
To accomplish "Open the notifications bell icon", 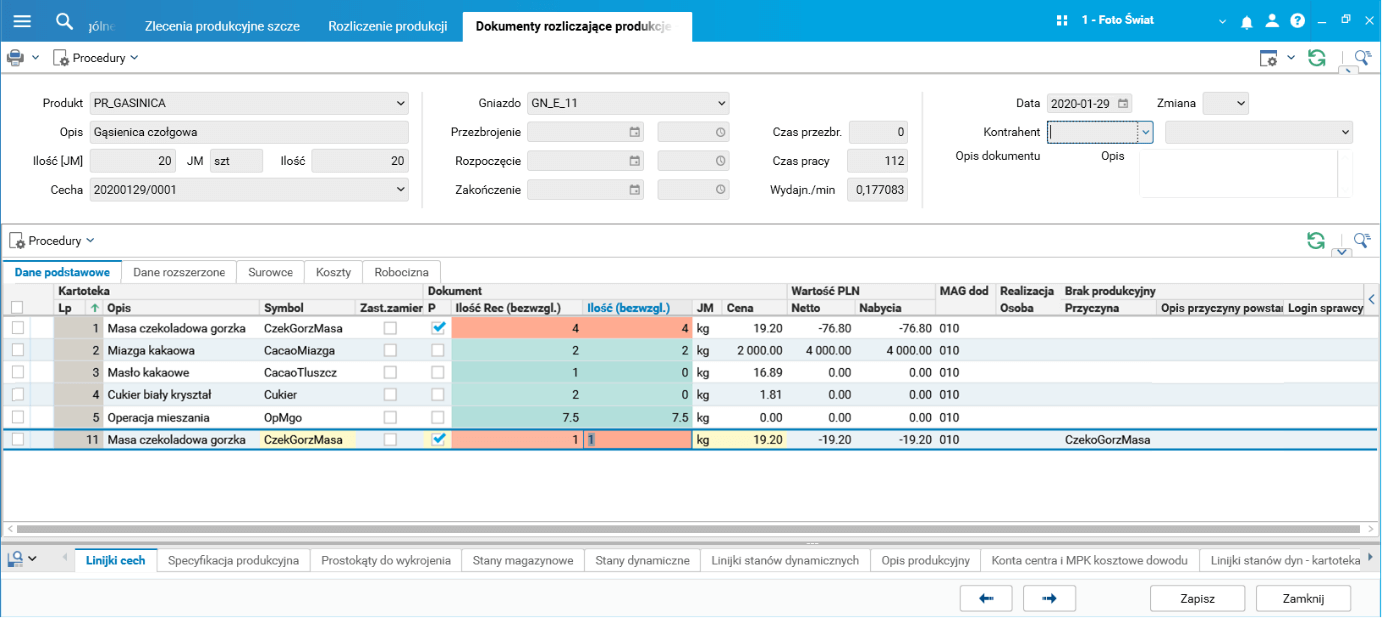I will 1247,21.
